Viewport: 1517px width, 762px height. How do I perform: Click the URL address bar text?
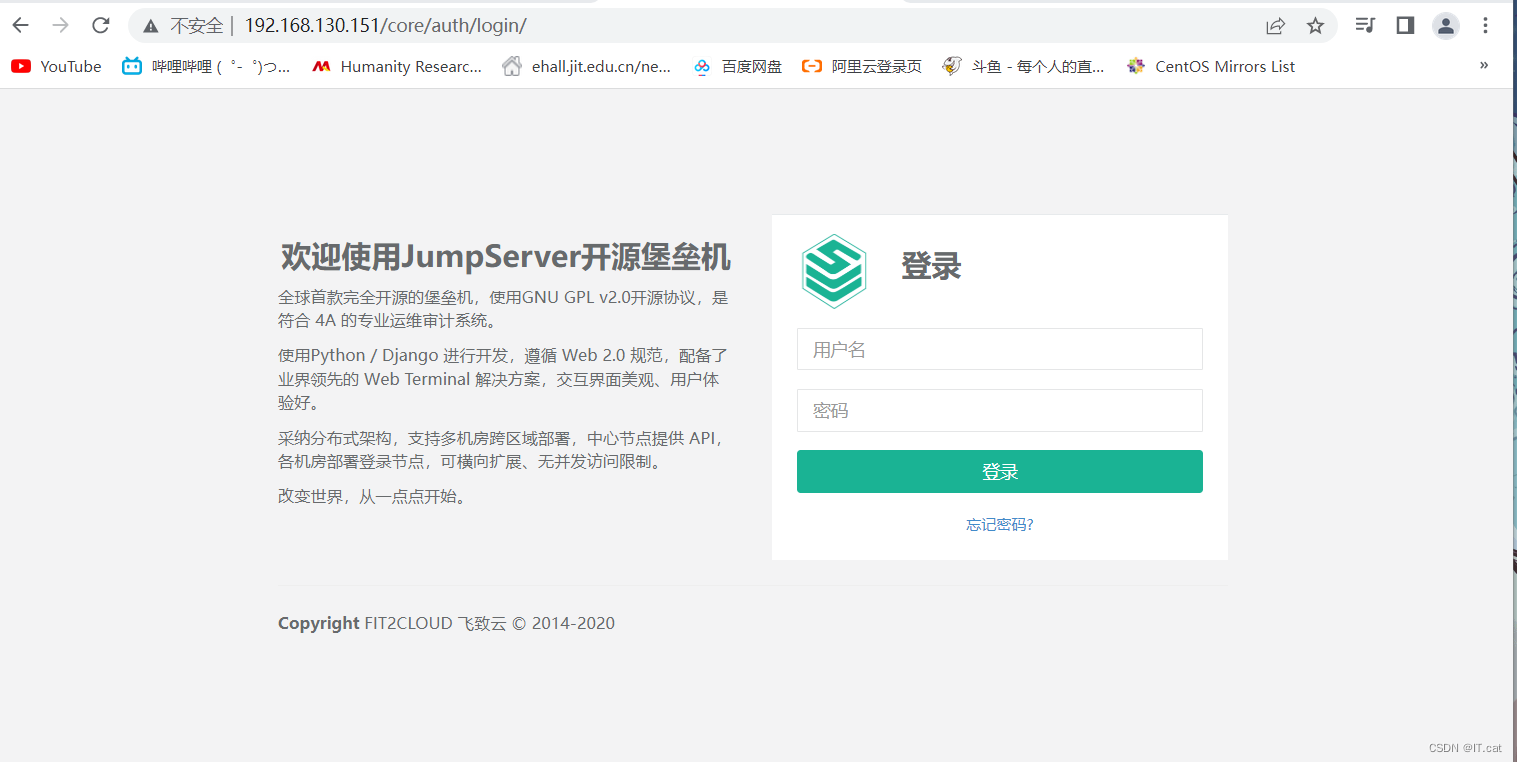(385, 26)
